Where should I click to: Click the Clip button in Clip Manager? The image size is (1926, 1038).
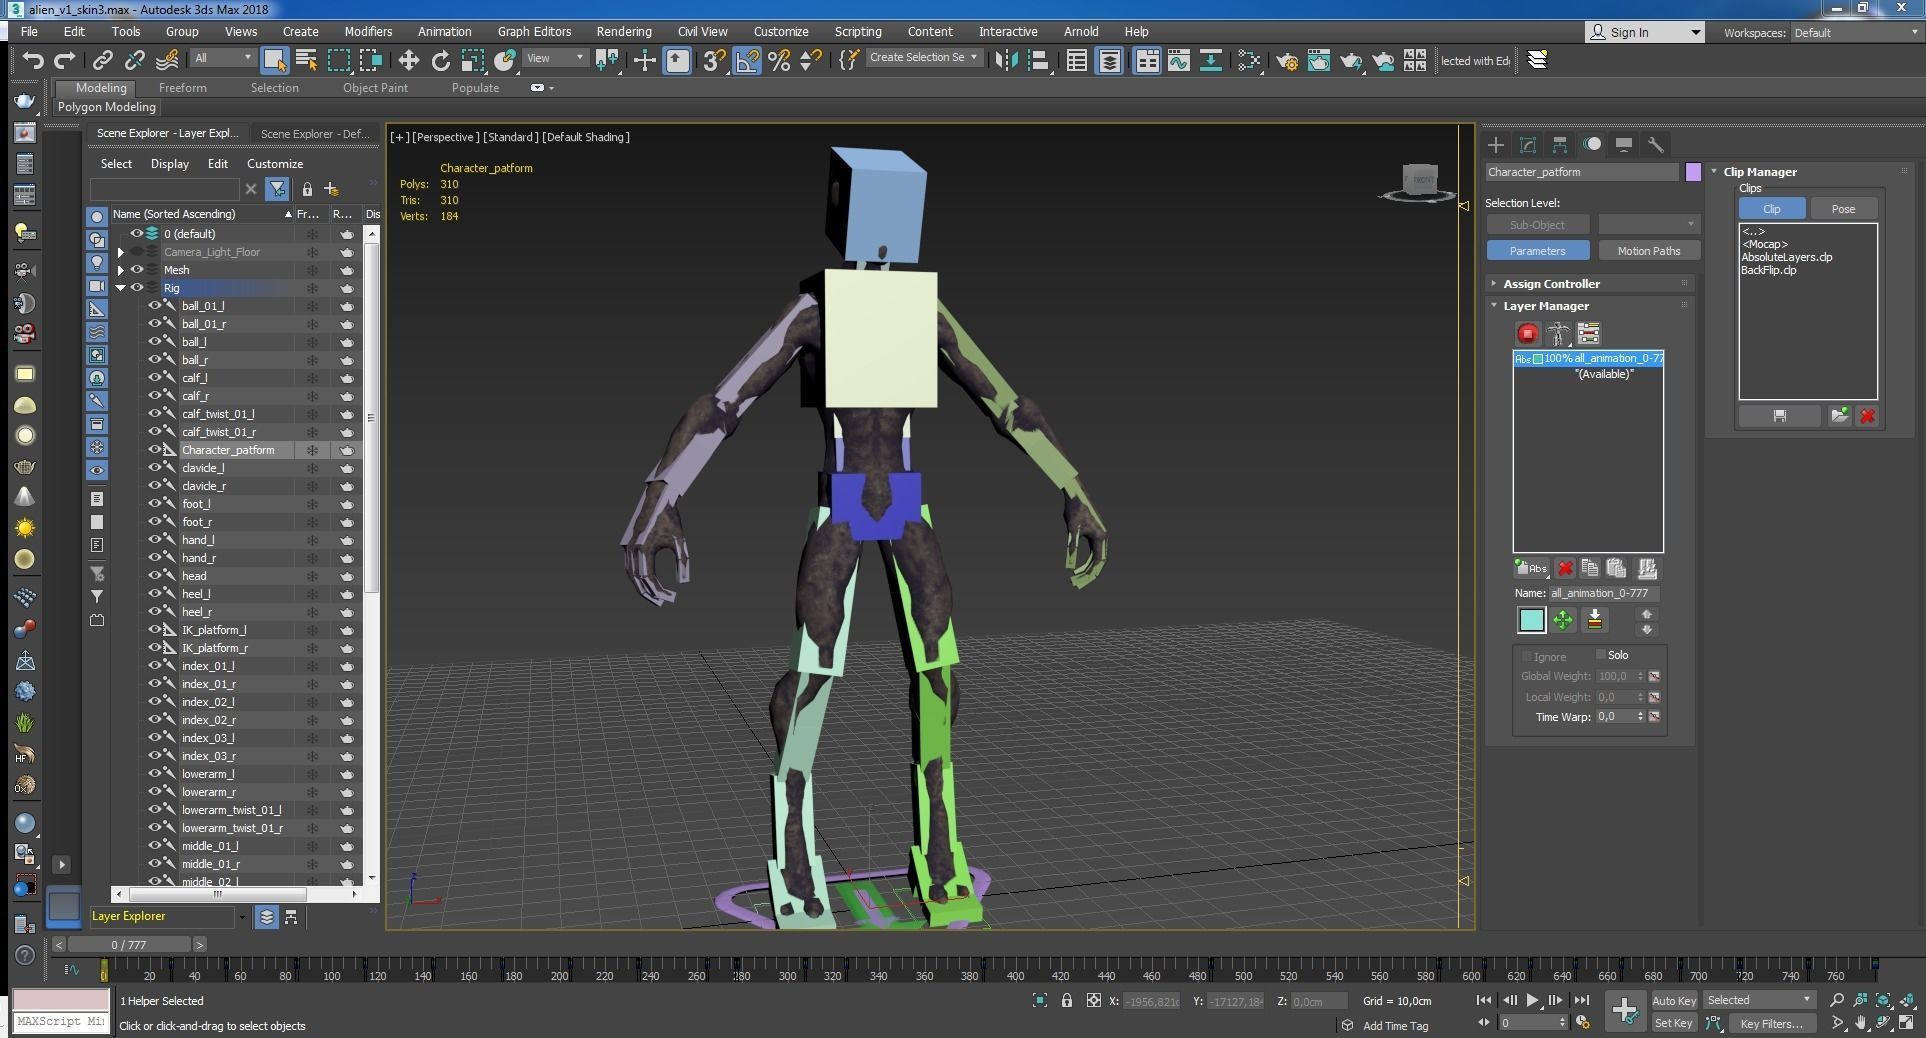[x=1772, y=209]
